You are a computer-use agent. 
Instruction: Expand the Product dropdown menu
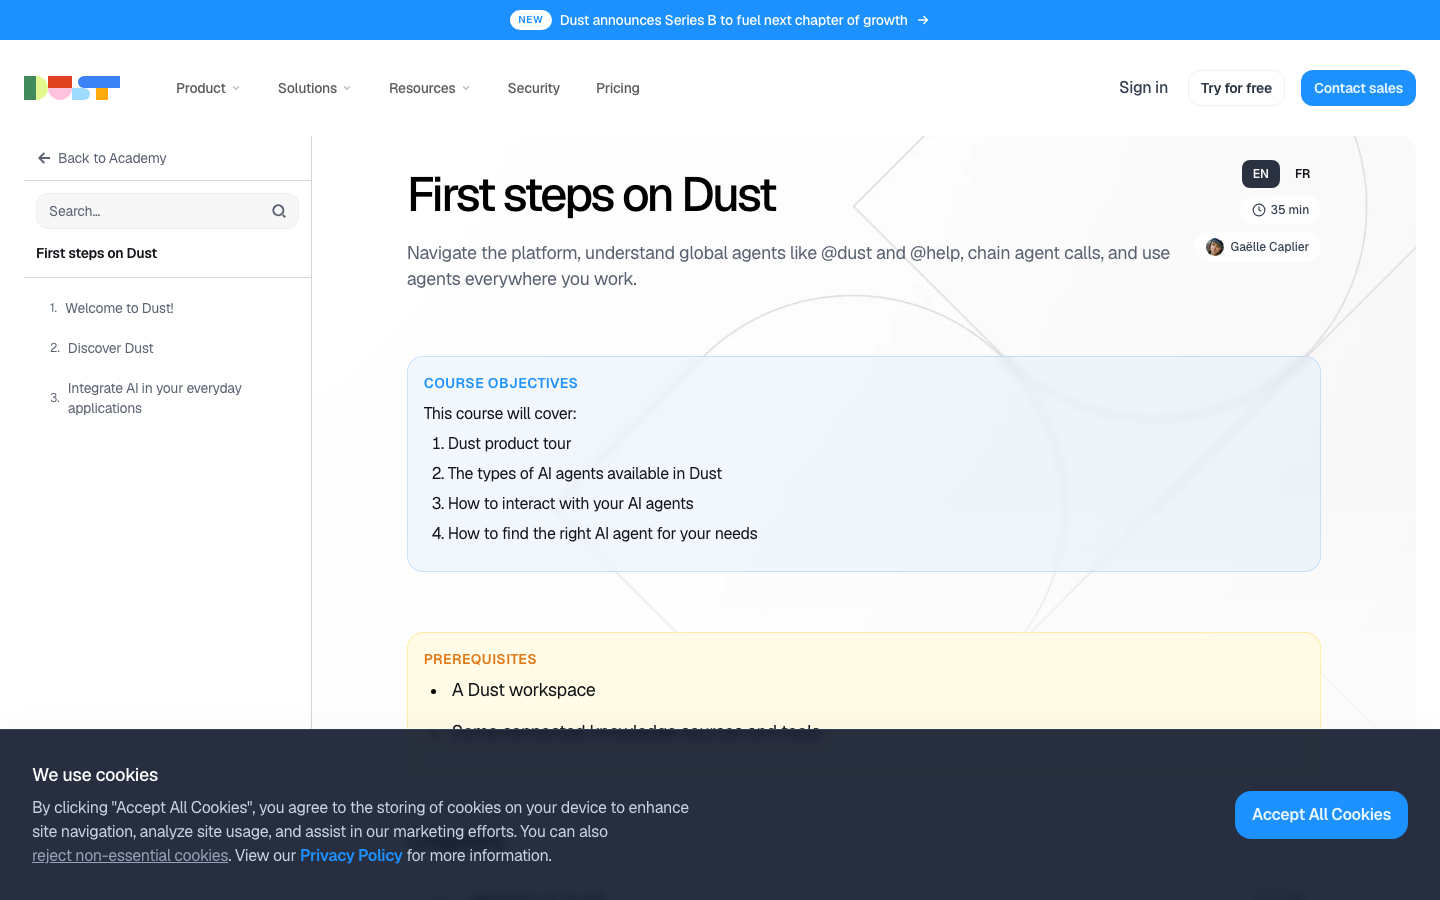pyautogui.click(x=208, y=88)
